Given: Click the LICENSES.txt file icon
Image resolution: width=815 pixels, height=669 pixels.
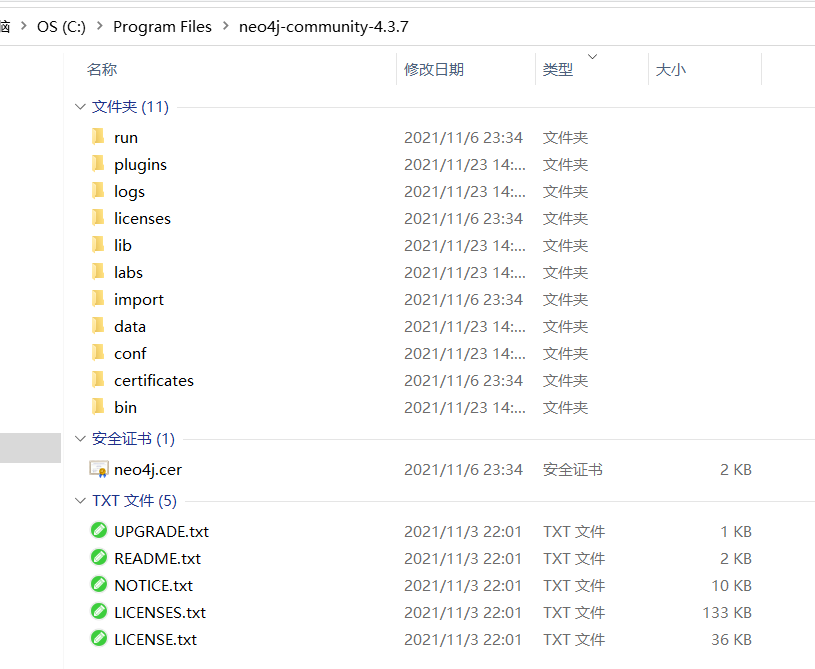Looking at the screenshot, I should (x=99, y=612).
